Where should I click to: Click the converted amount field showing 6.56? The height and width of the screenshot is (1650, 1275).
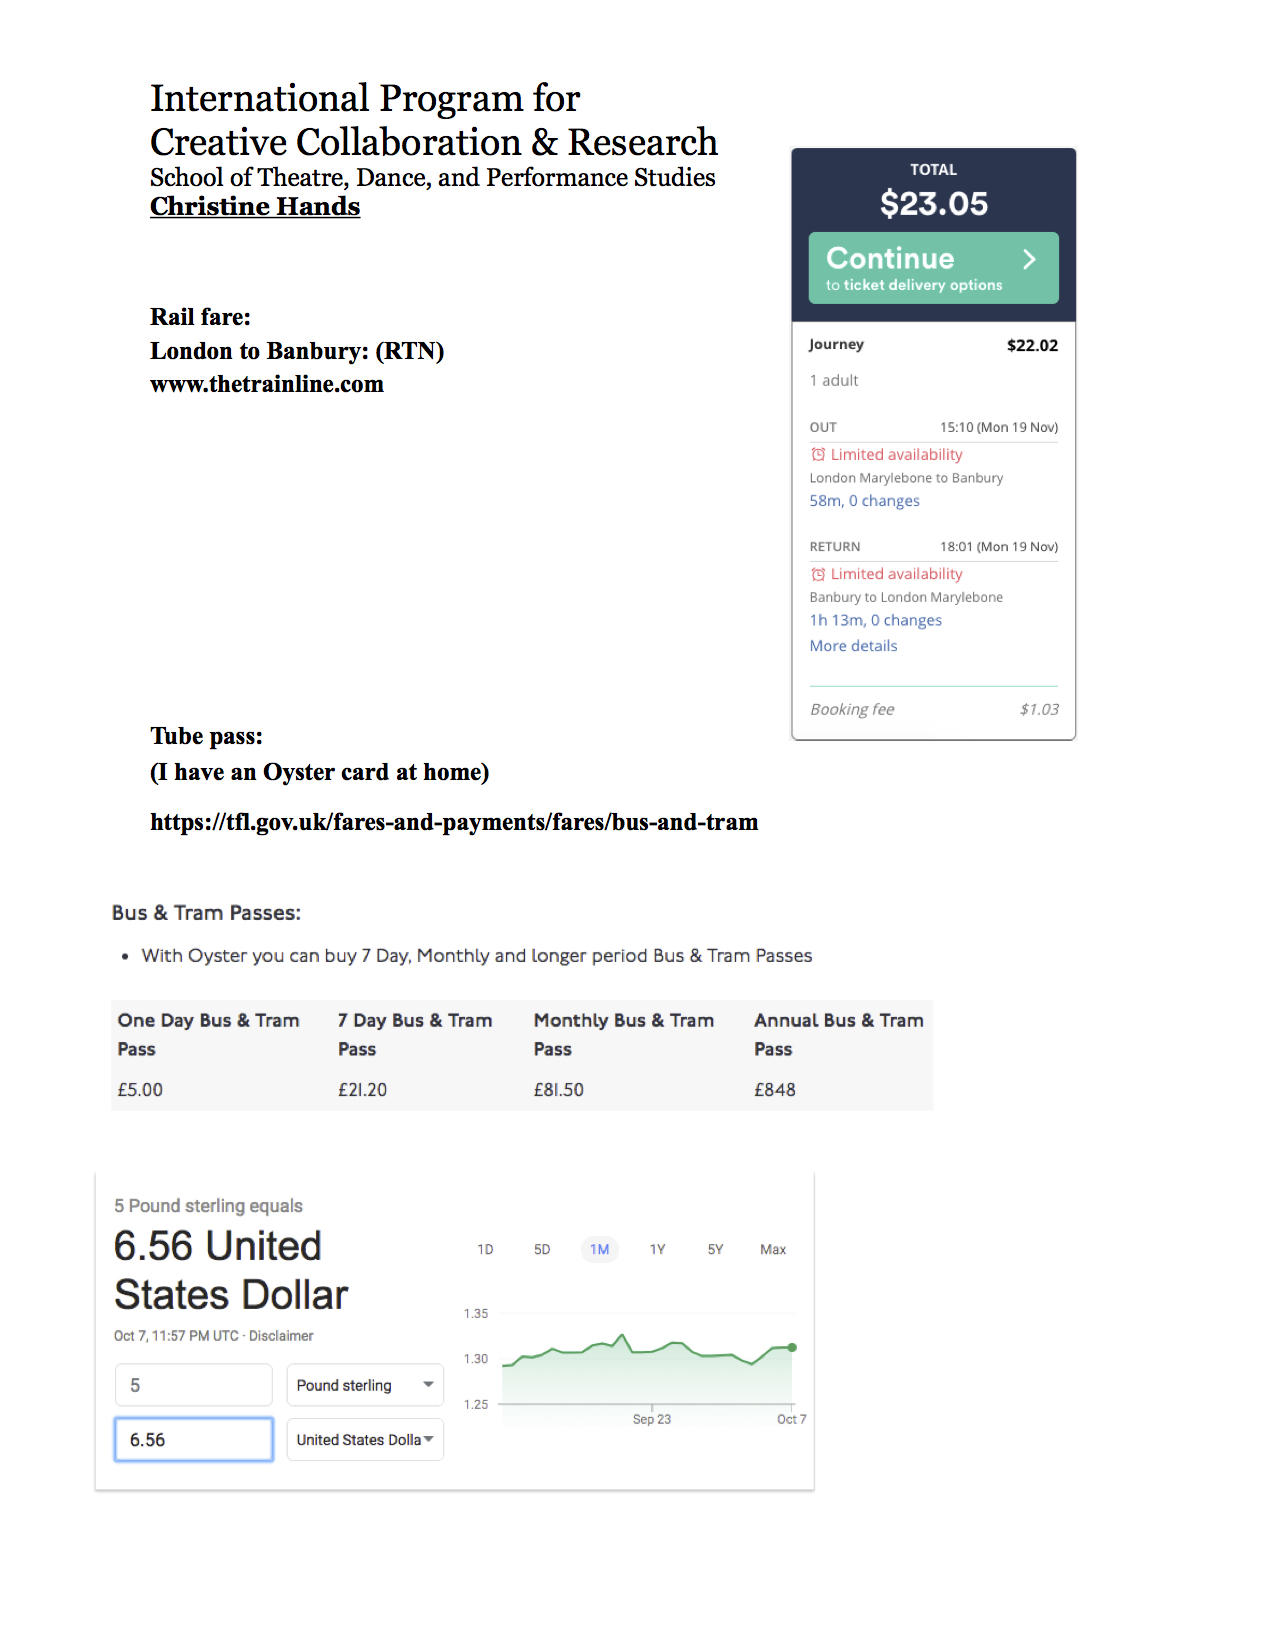194,1440
